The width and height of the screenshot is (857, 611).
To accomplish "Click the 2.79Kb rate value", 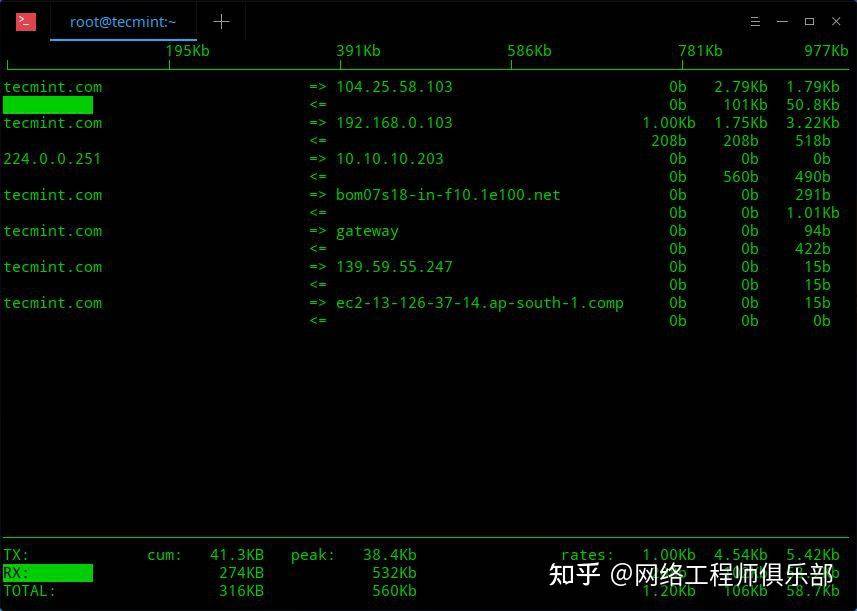I will tap(741, 87).
